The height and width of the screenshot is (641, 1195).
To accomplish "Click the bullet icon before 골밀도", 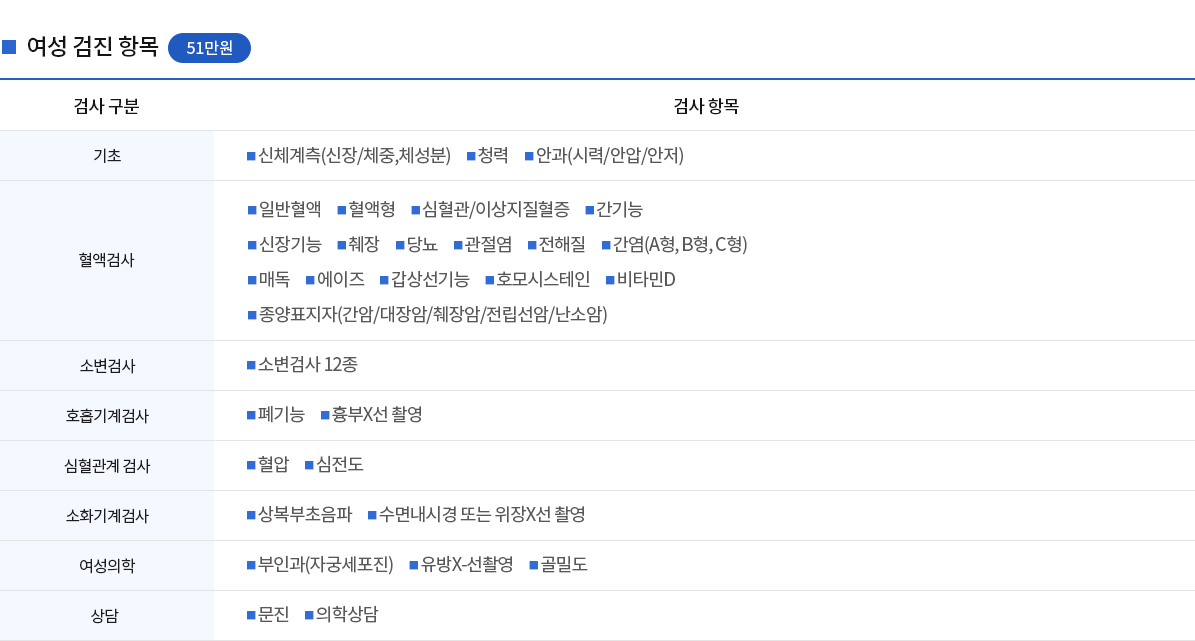I will pyautogui.click(x=533, y=566).
